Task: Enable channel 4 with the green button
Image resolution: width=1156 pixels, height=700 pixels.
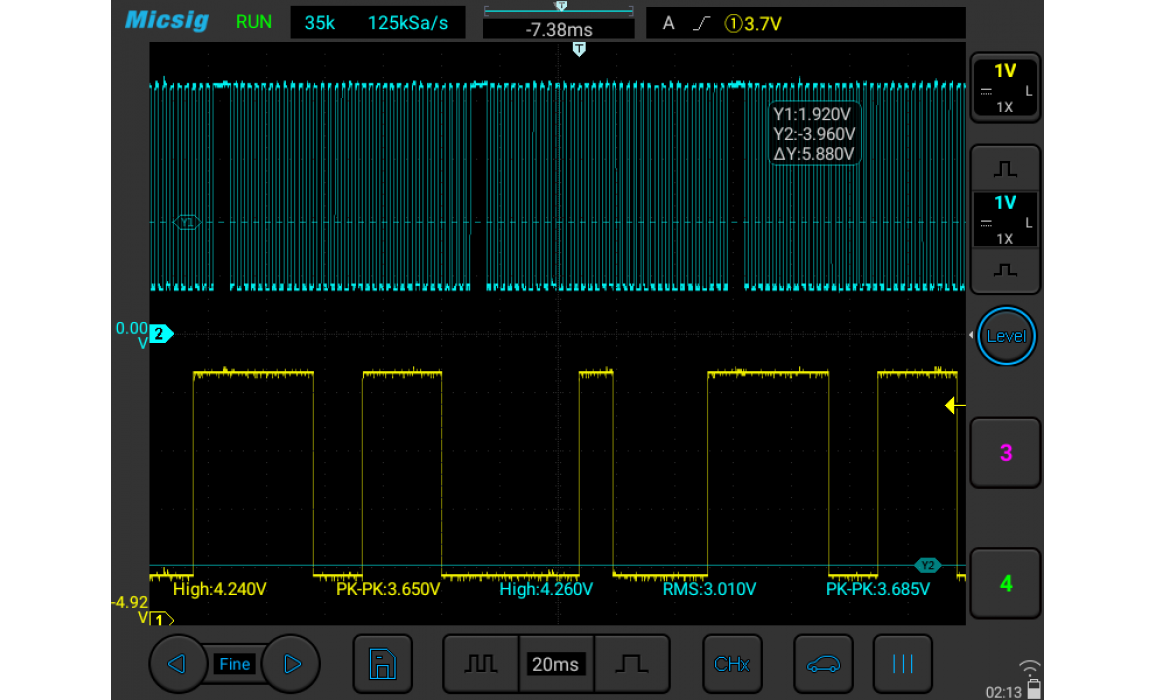Action: click(1005, 584)
